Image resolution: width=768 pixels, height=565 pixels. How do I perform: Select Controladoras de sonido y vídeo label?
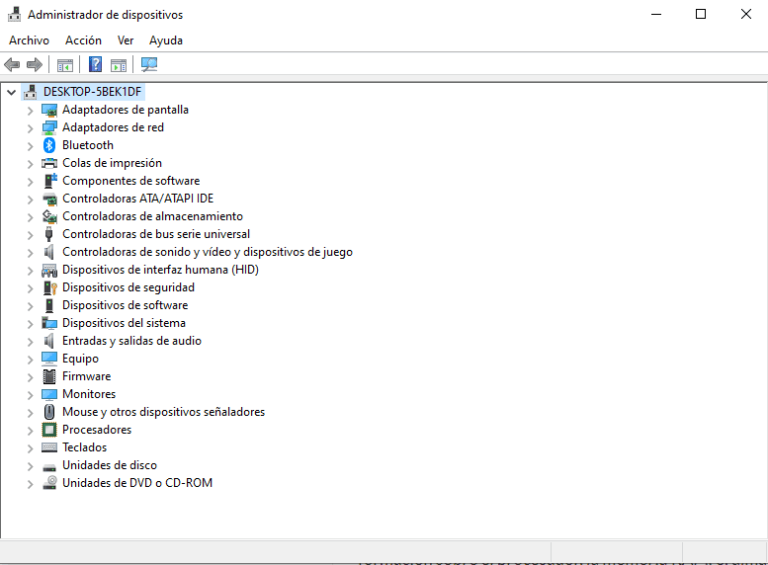click(x=207, y=252)
